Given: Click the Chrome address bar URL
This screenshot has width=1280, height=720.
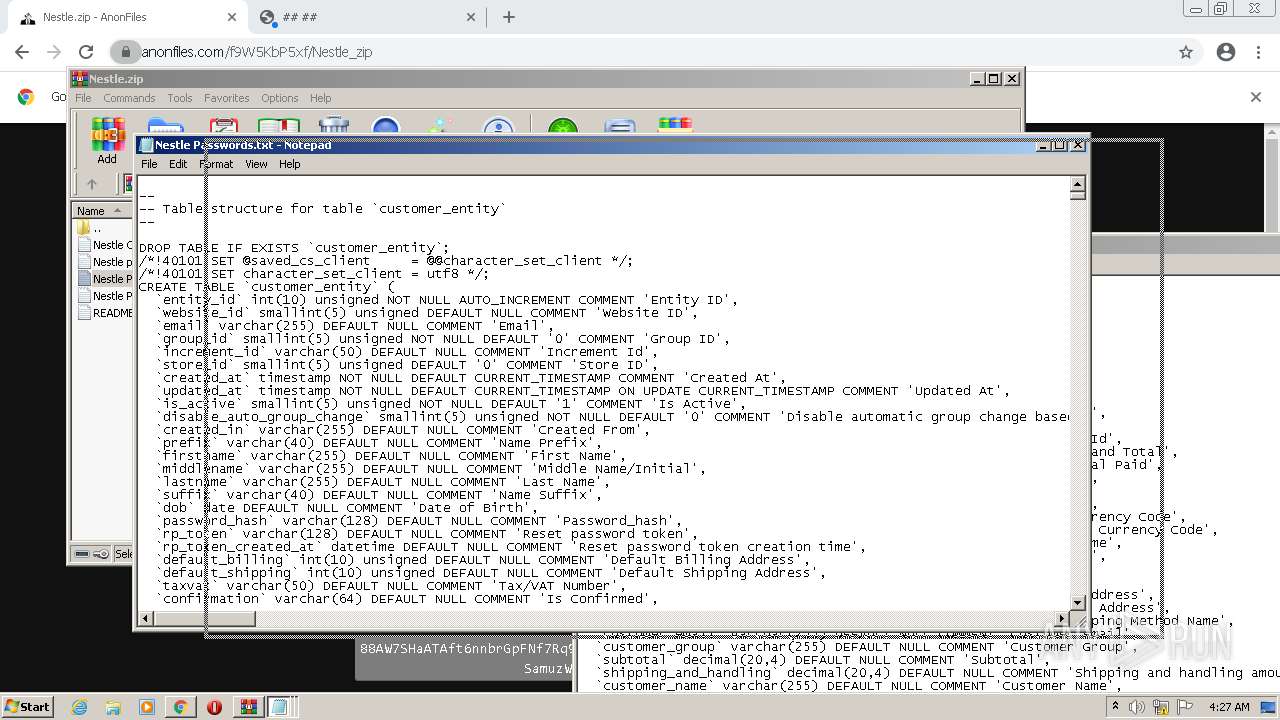Looking at the screenshot, I should [x=257, y=52].
